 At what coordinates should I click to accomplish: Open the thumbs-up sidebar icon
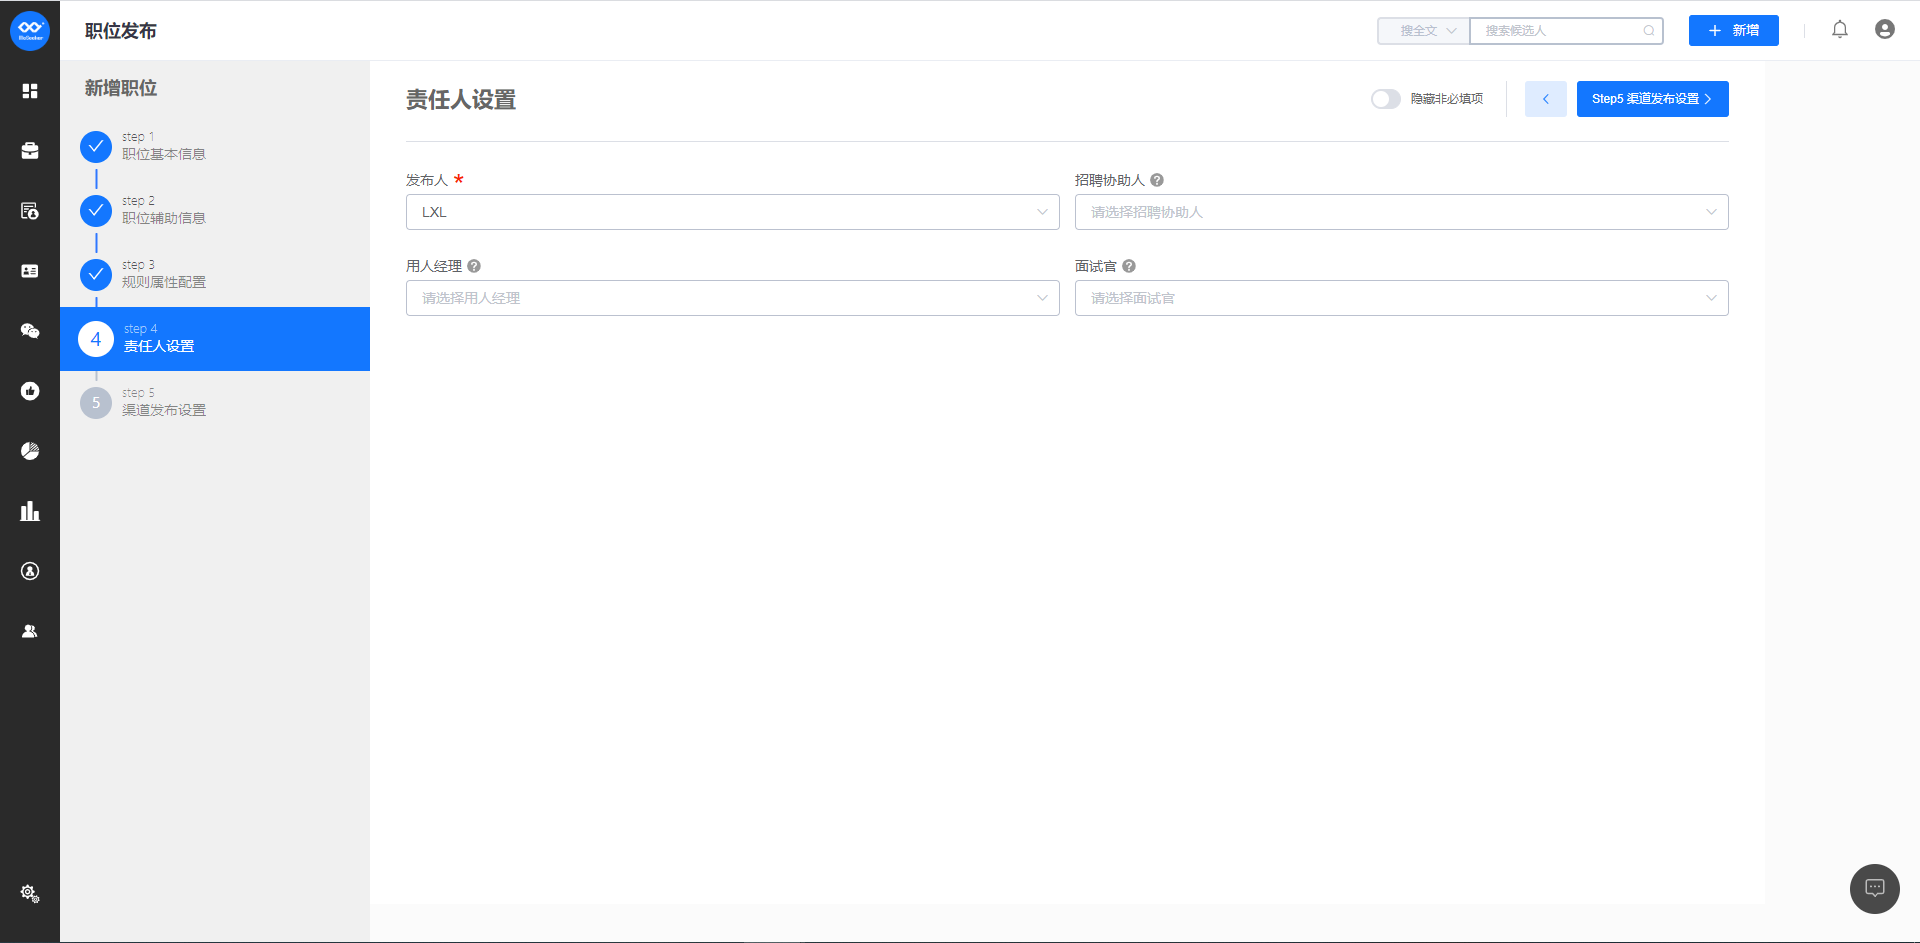pos(30,391)
